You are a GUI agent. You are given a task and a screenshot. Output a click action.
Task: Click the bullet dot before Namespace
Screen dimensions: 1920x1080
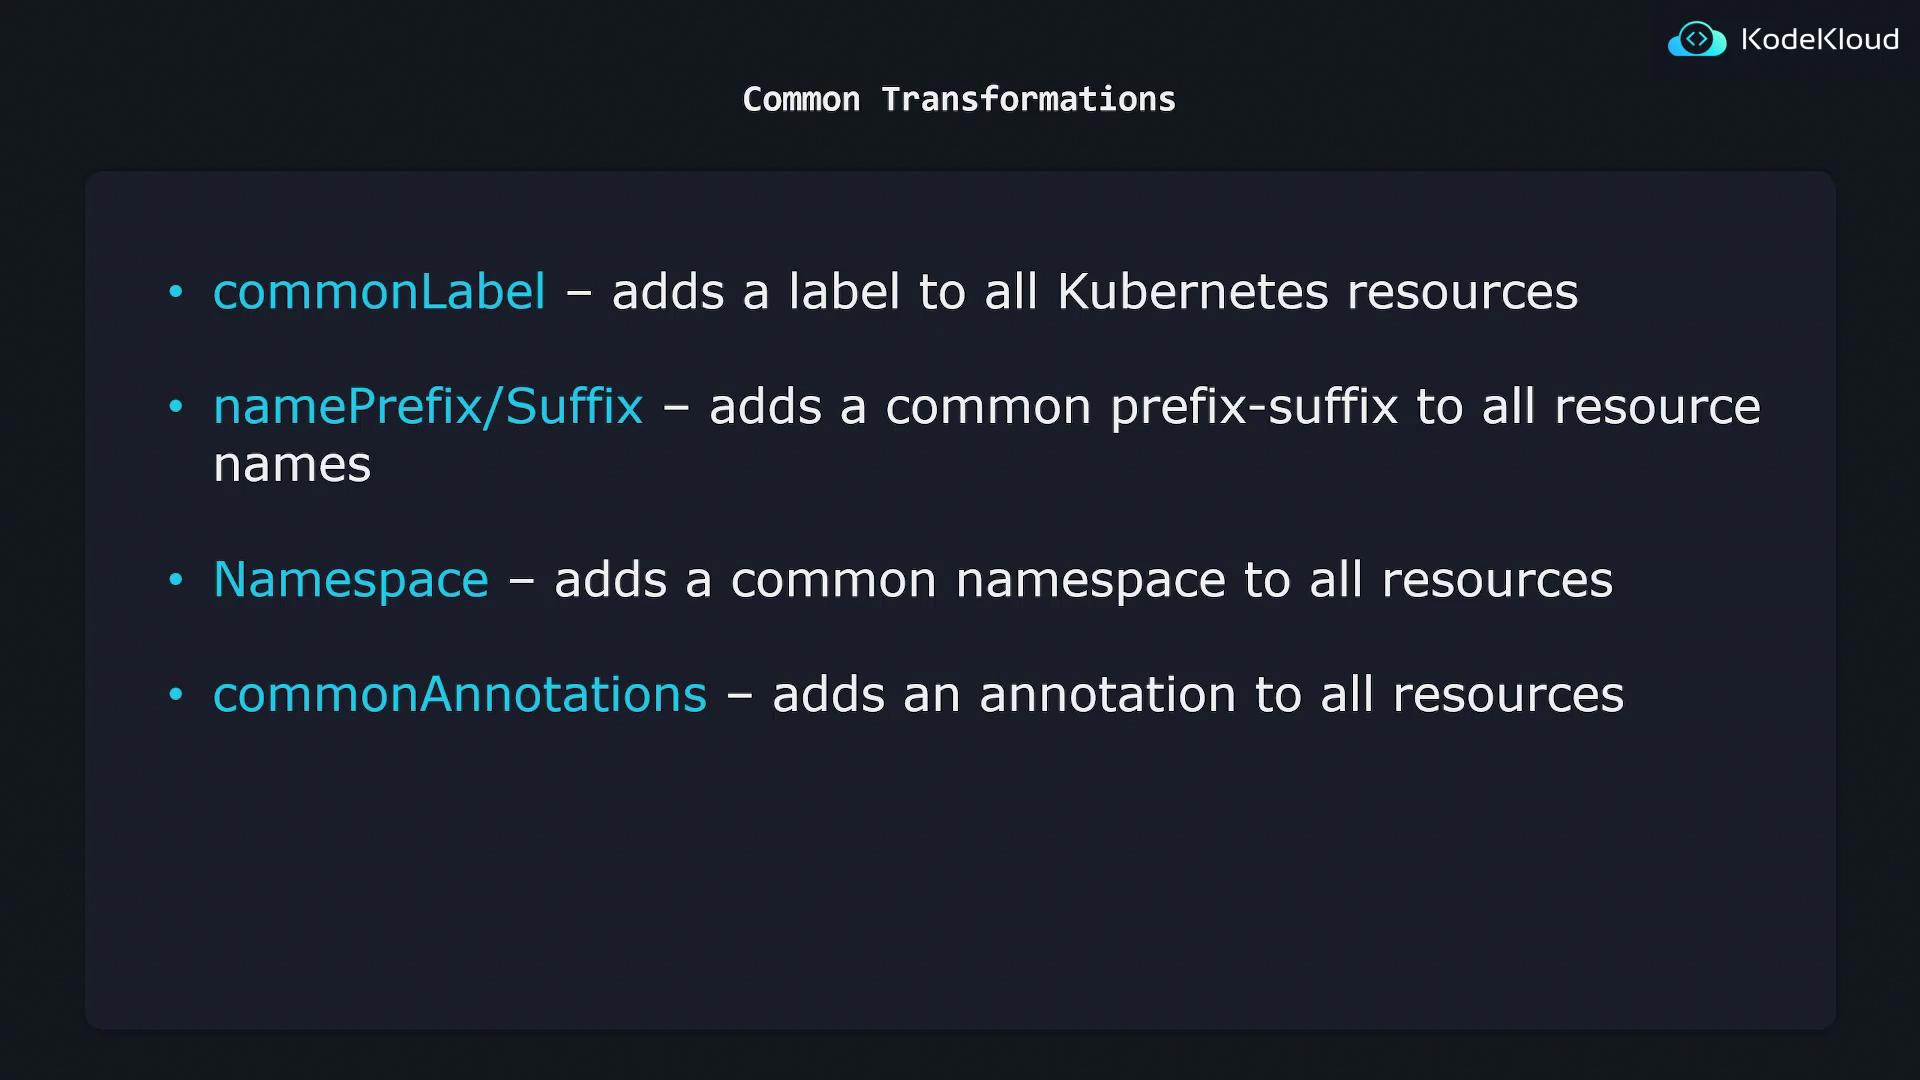[176, 580]
